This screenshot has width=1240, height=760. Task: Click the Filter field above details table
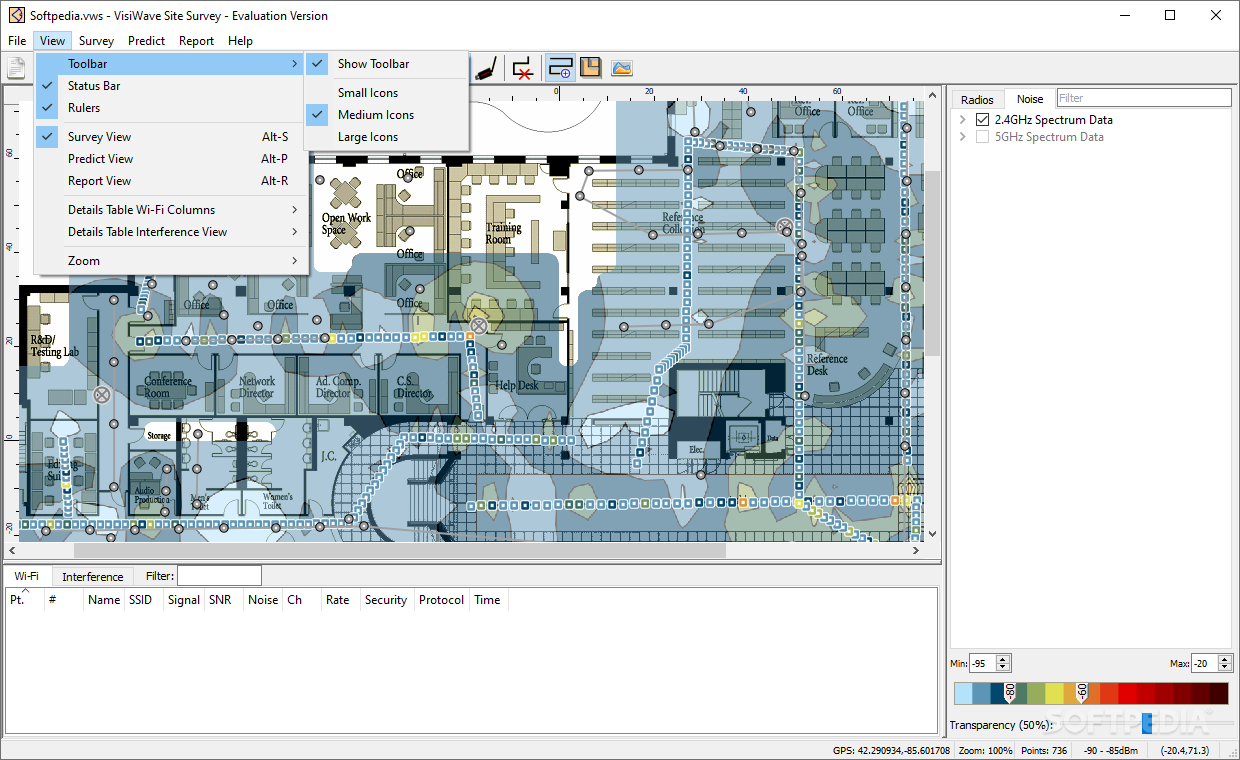point(219,575)
